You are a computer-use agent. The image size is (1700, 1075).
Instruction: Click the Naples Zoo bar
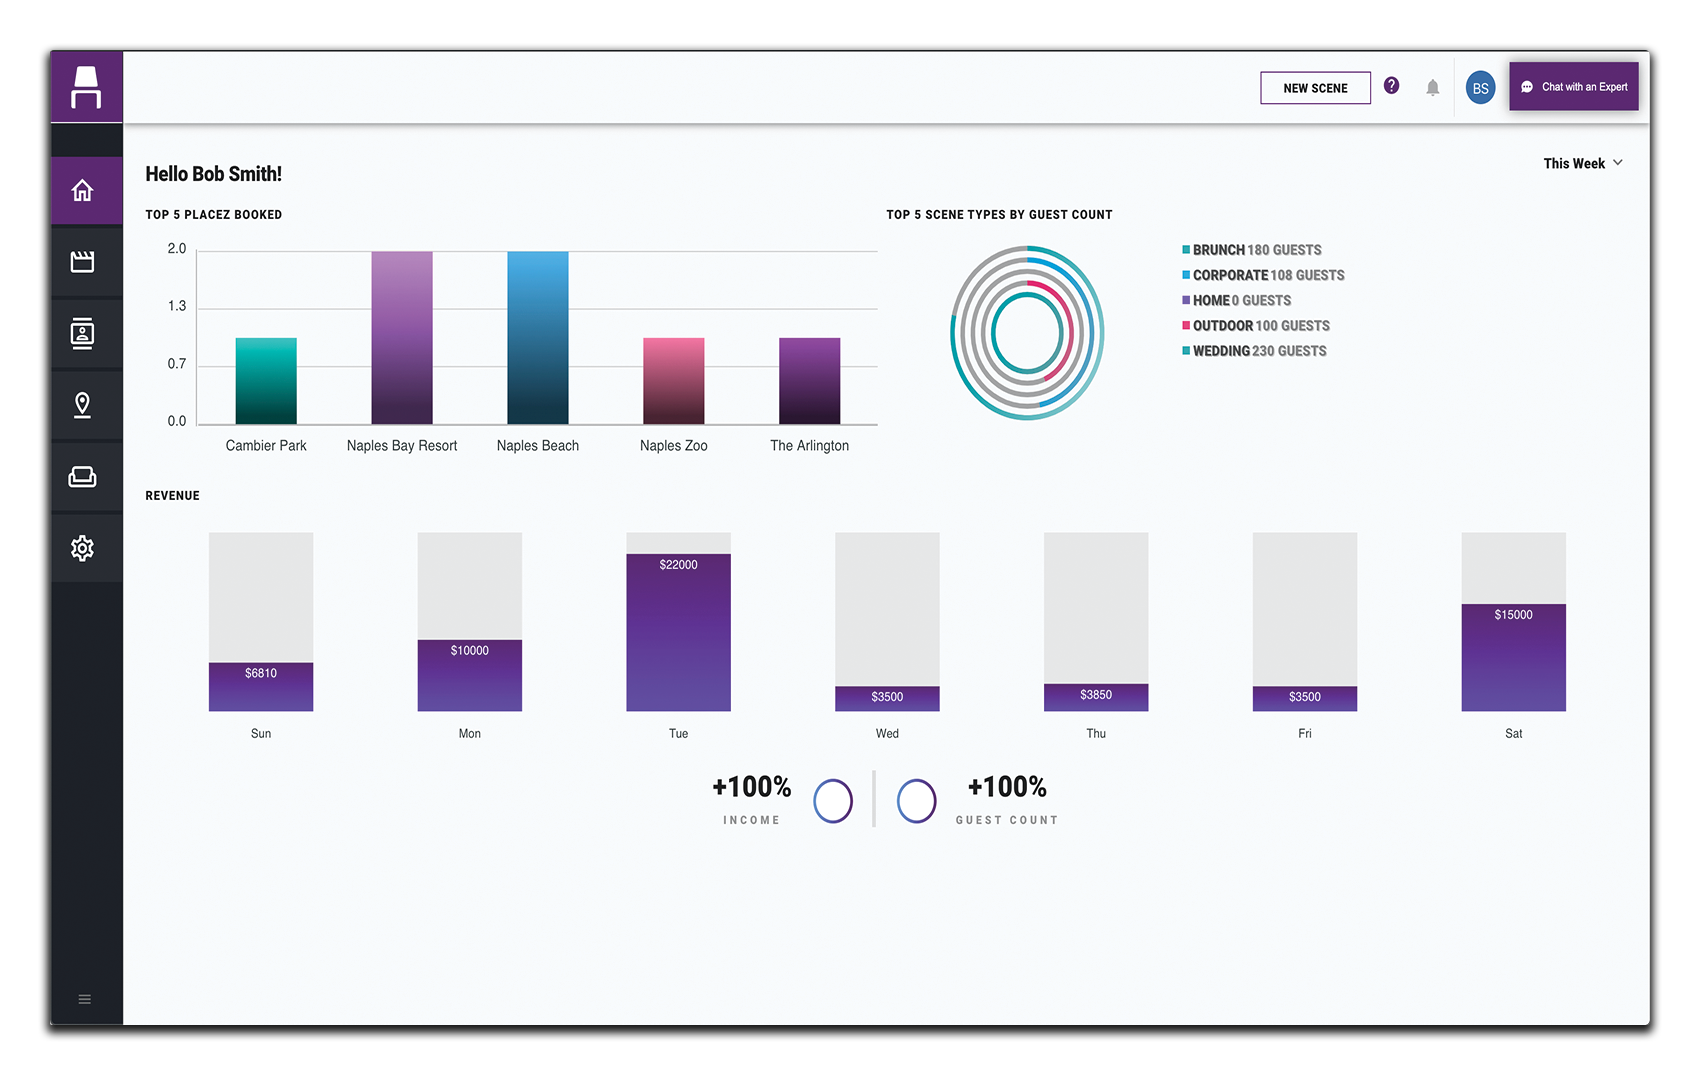[674, 381]
